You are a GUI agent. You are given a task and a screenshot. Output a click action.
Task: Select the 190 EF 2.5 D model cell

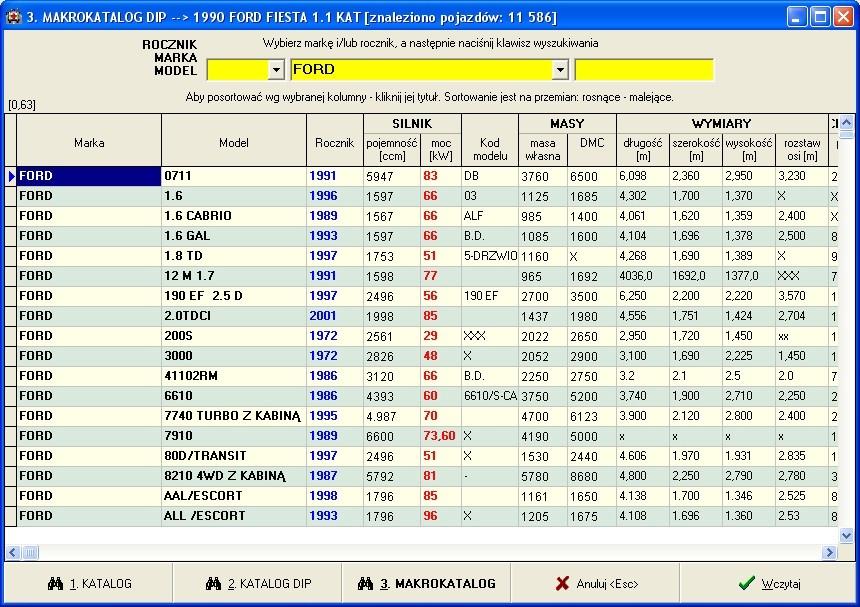click(234, 296)
